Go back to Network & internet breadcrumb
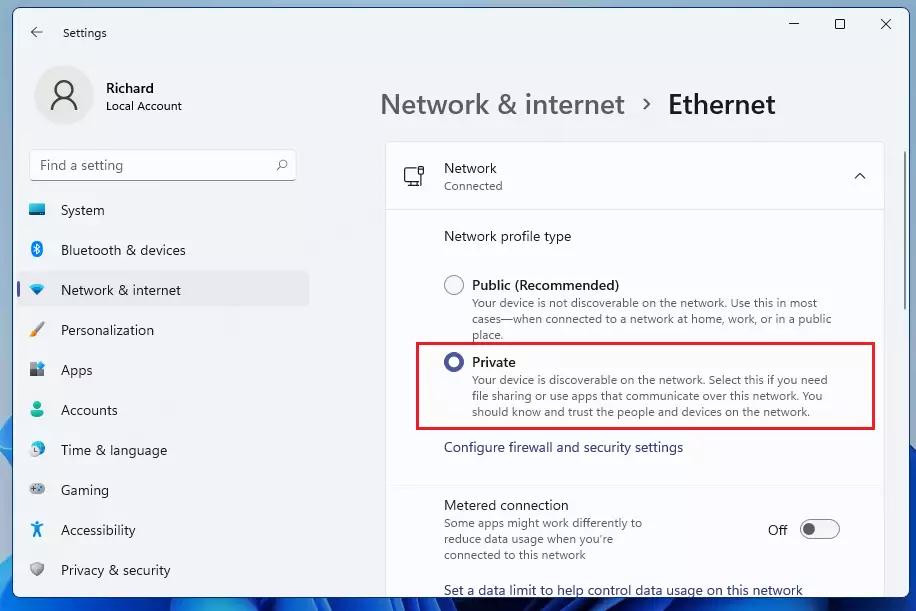The image size is (916, 611). (502, 104)
